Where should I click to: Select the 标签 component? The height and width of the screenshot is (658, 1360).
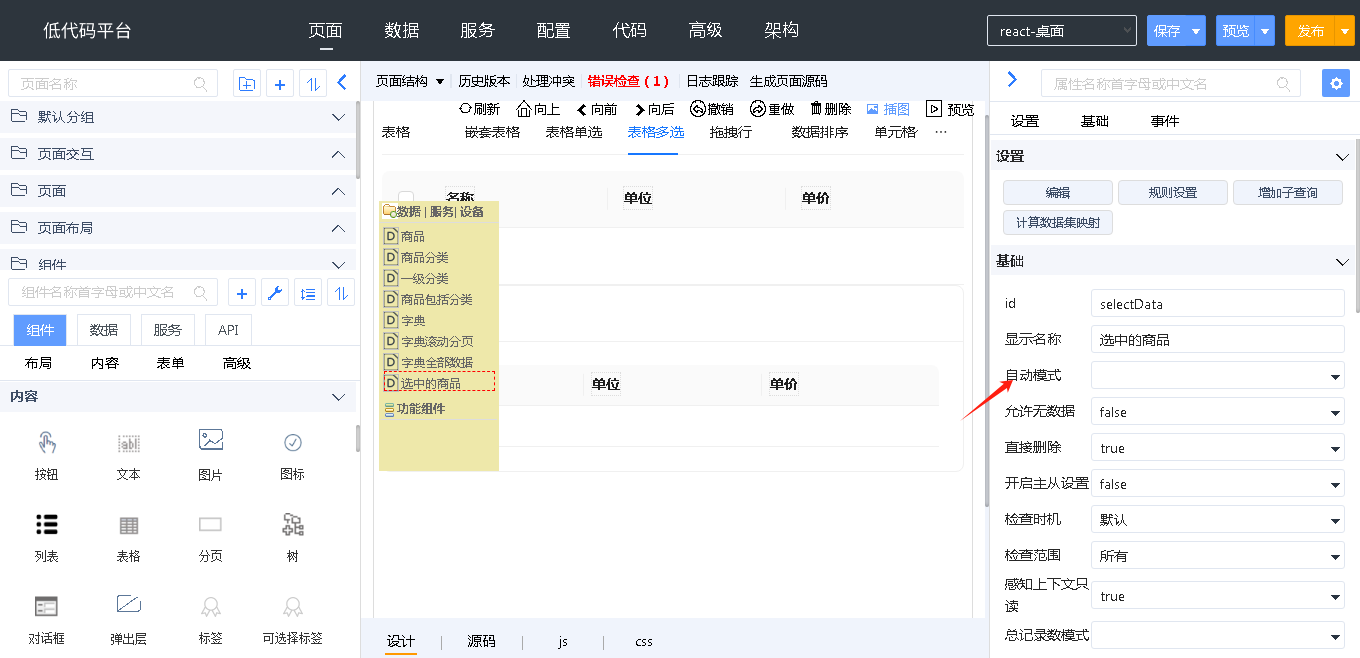click(210, 619)
